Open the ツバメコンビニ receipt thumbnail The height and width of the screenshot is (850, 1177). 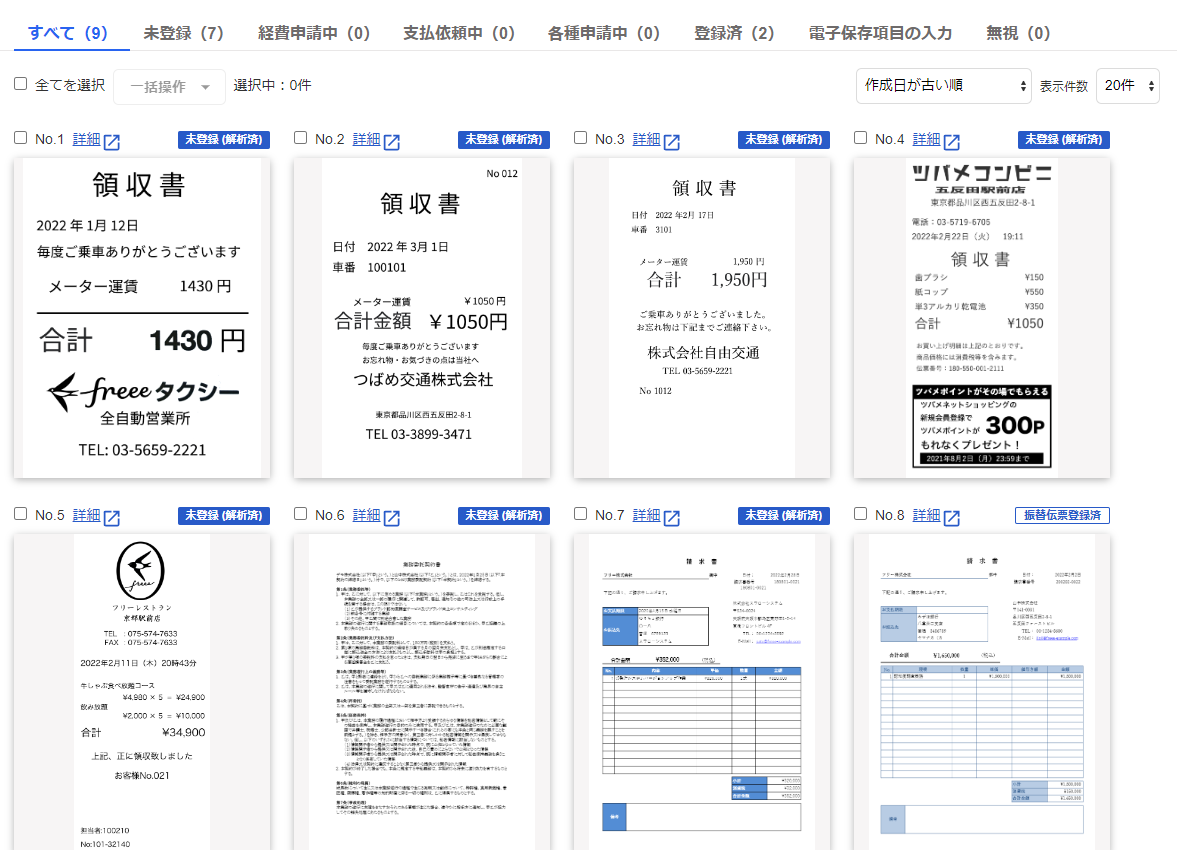pos(982,318)
